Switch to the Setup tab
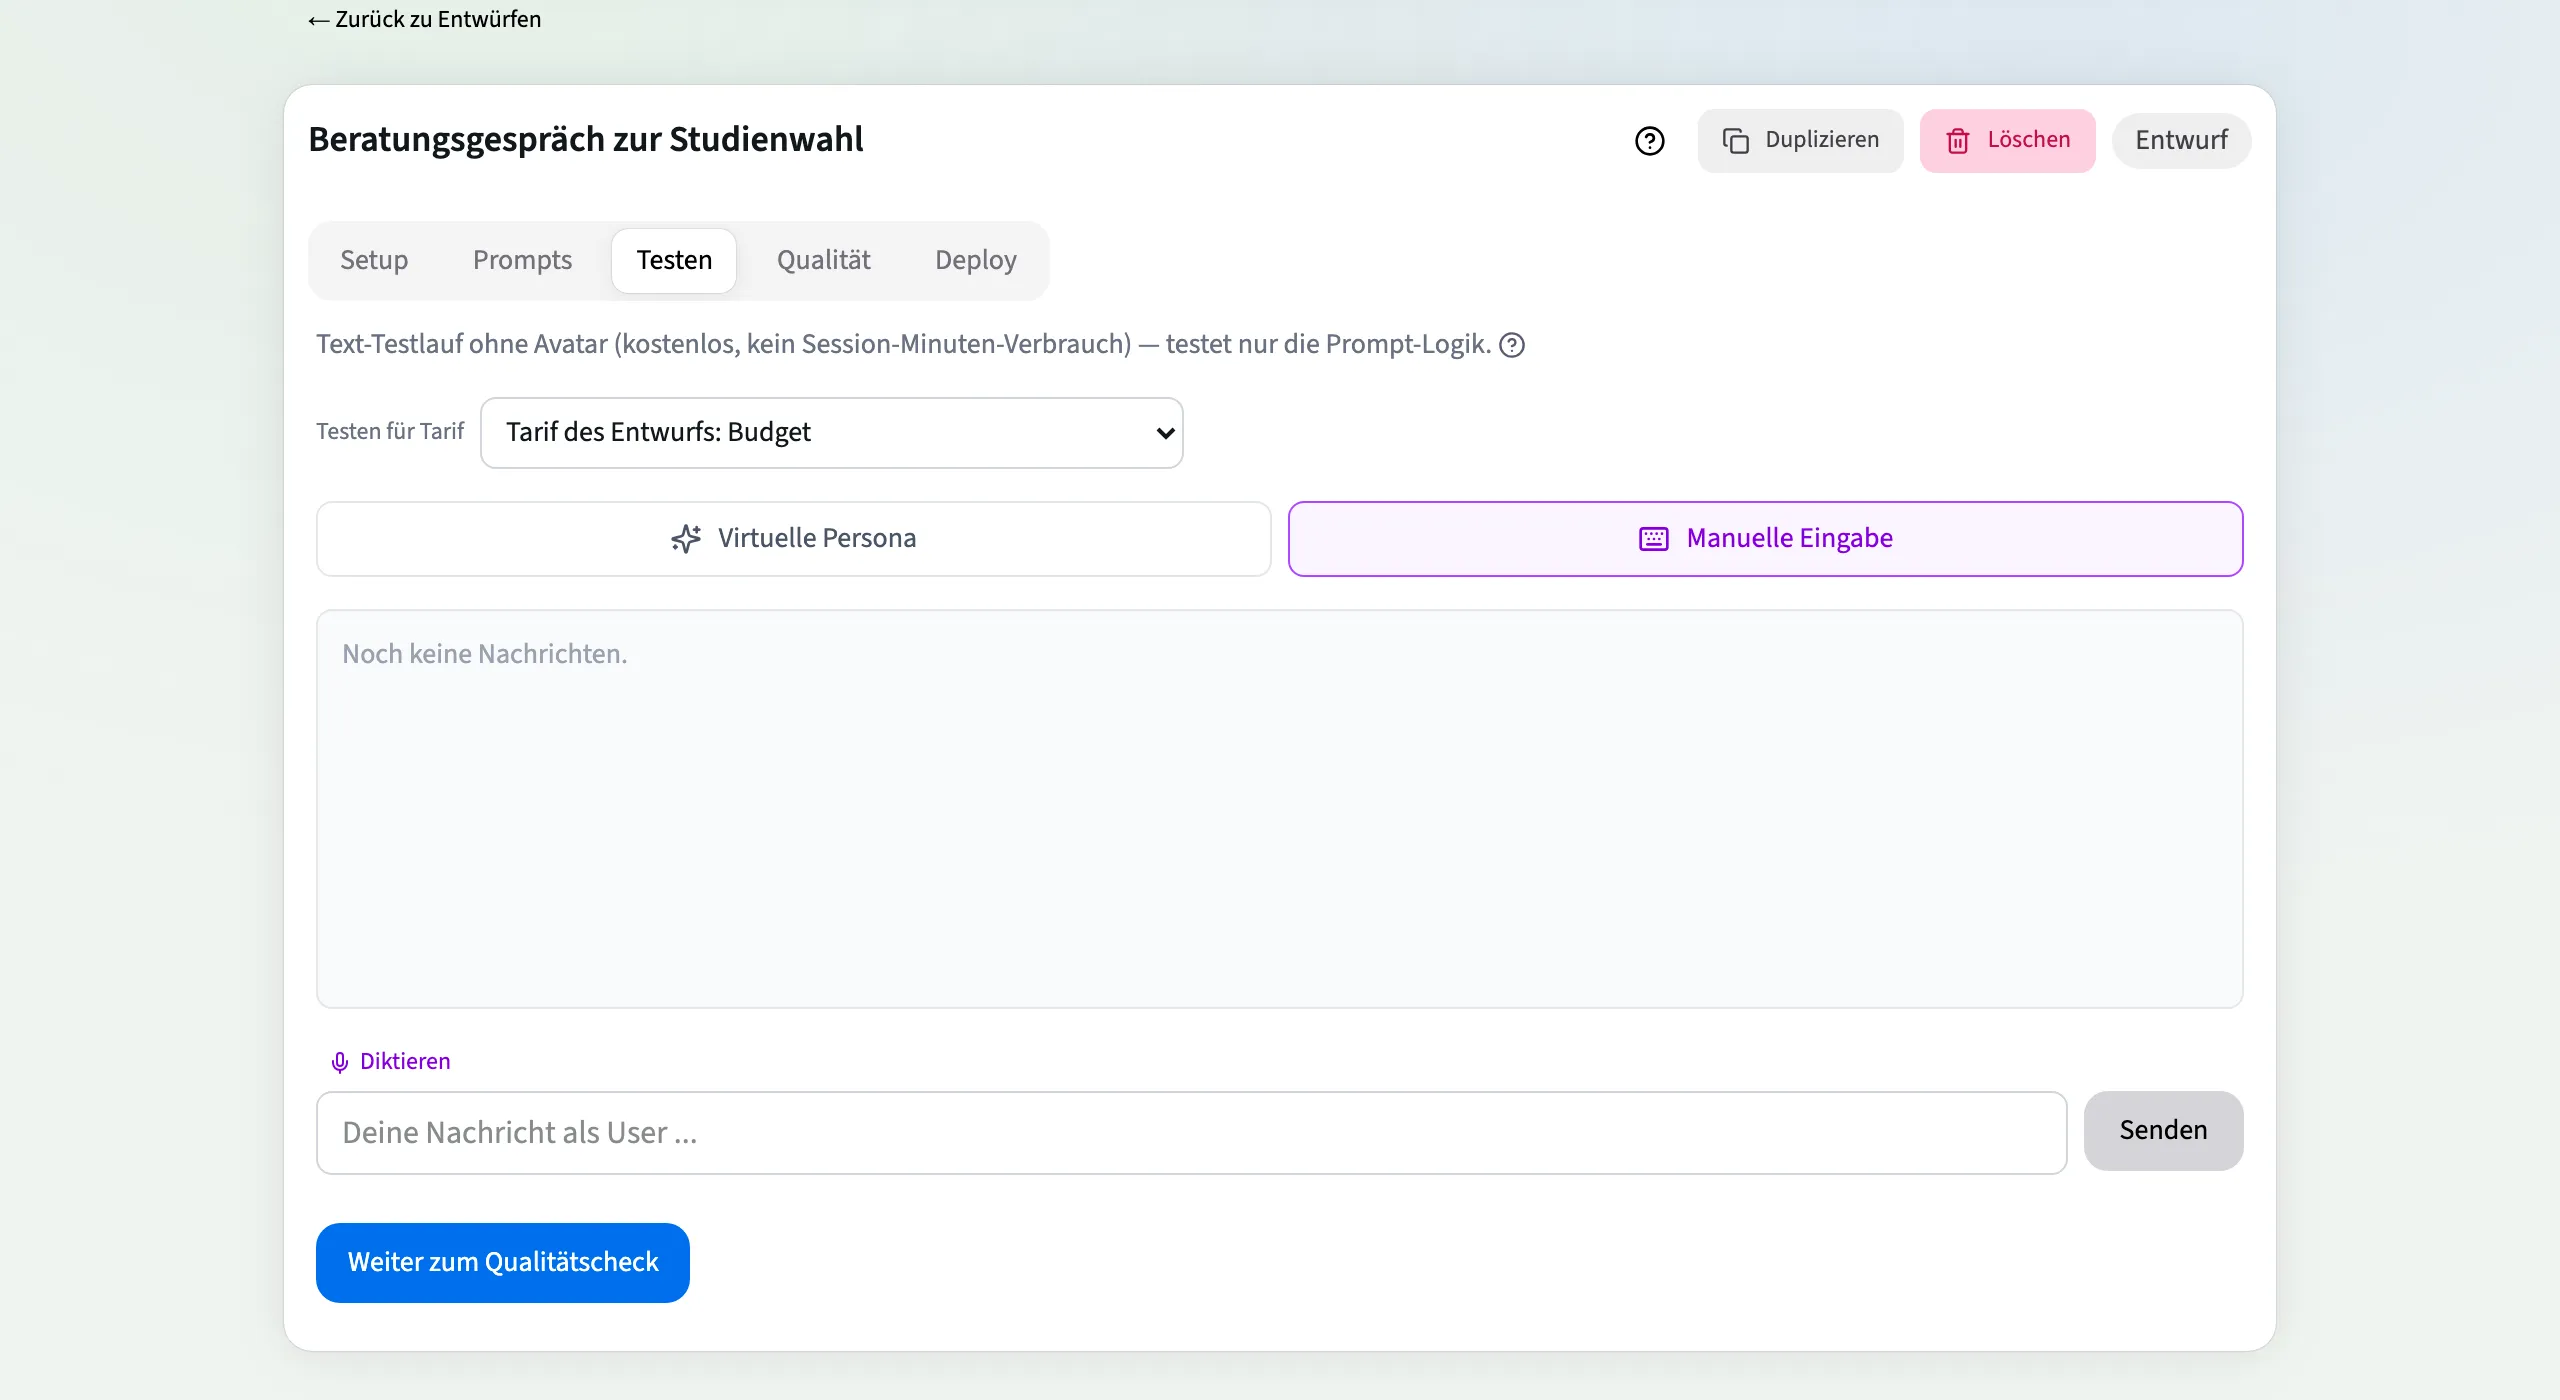Screen dimensions: 2560x1400 (x=374, y=261)
